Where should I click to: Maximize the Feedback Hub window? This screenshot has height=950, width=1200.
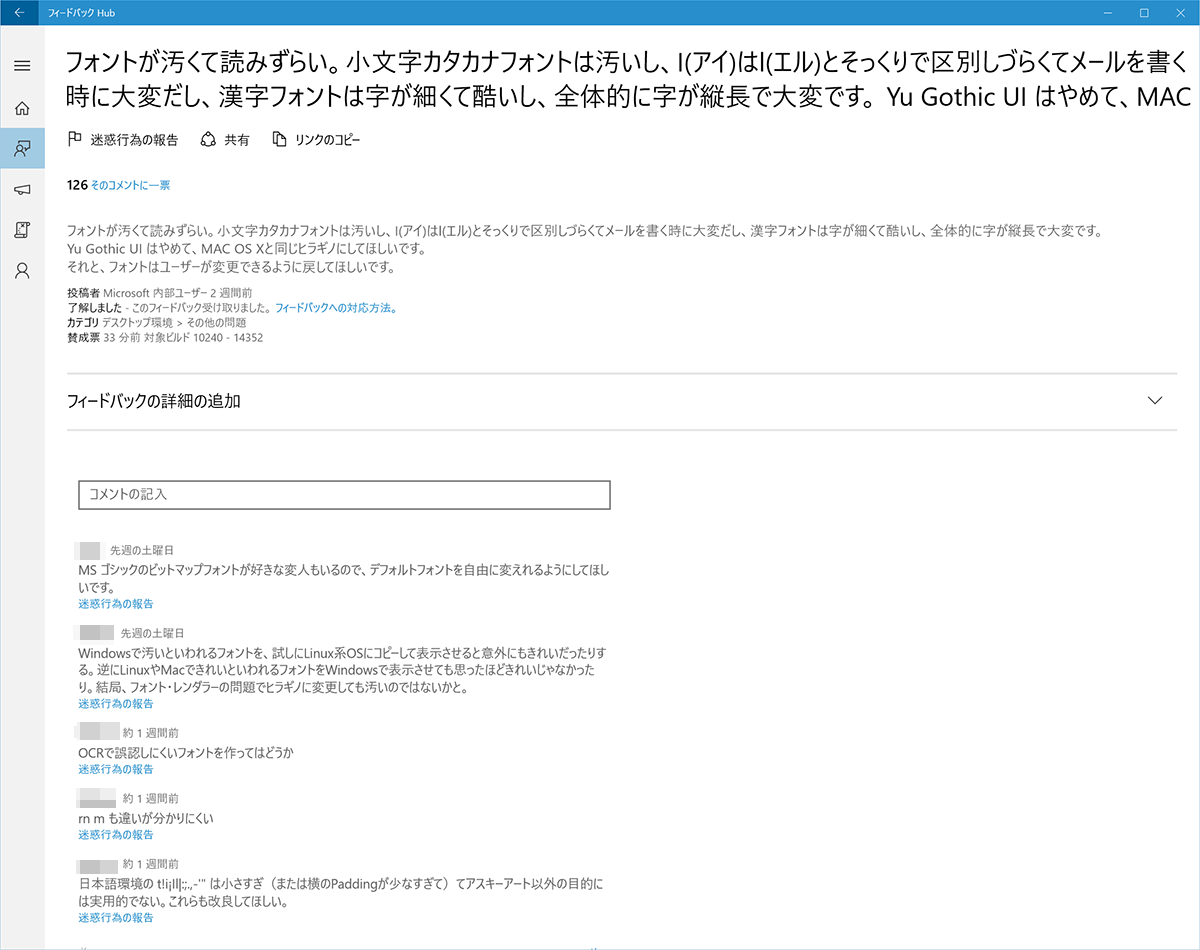click(1145, 13)
